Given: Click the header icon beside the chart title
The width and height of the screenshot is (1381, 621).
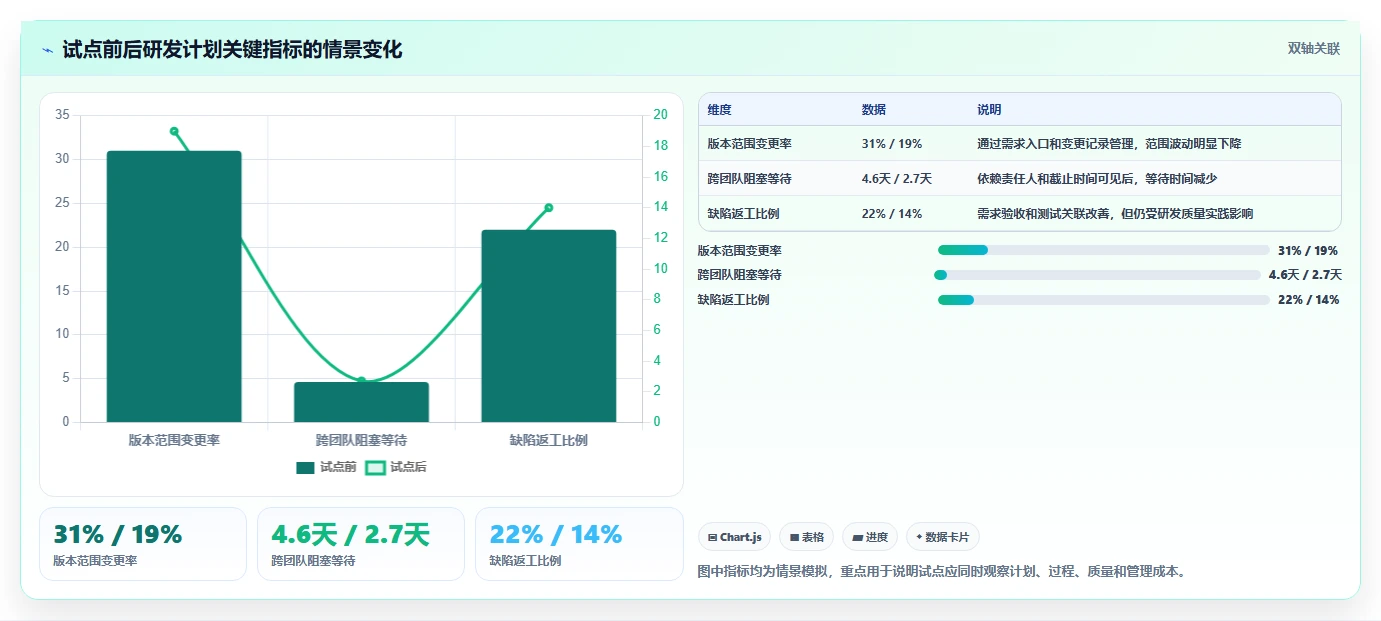Looking at the screenshot, I should point(48,50).
